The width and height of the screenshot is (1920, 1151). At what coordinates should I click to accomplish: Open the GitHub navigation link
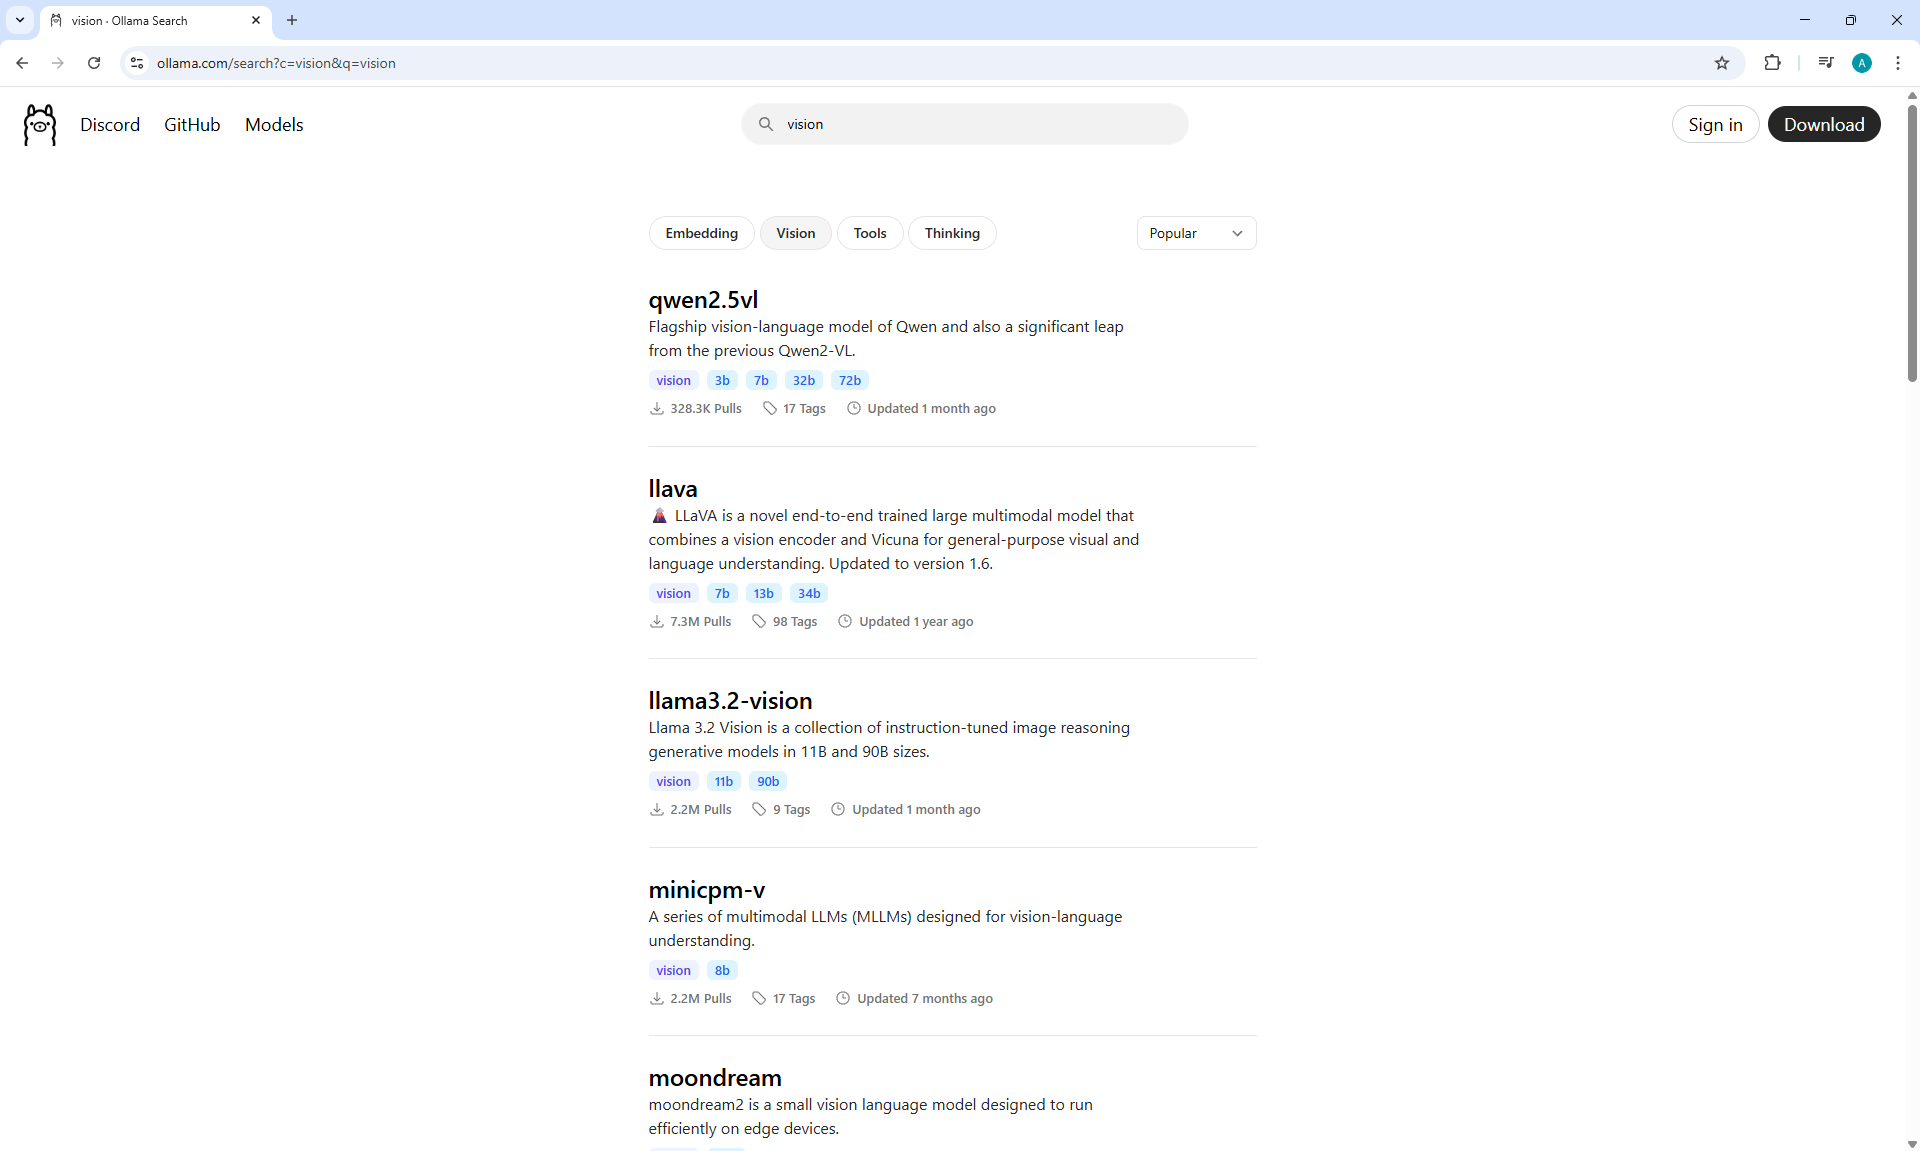pos(192,125)
